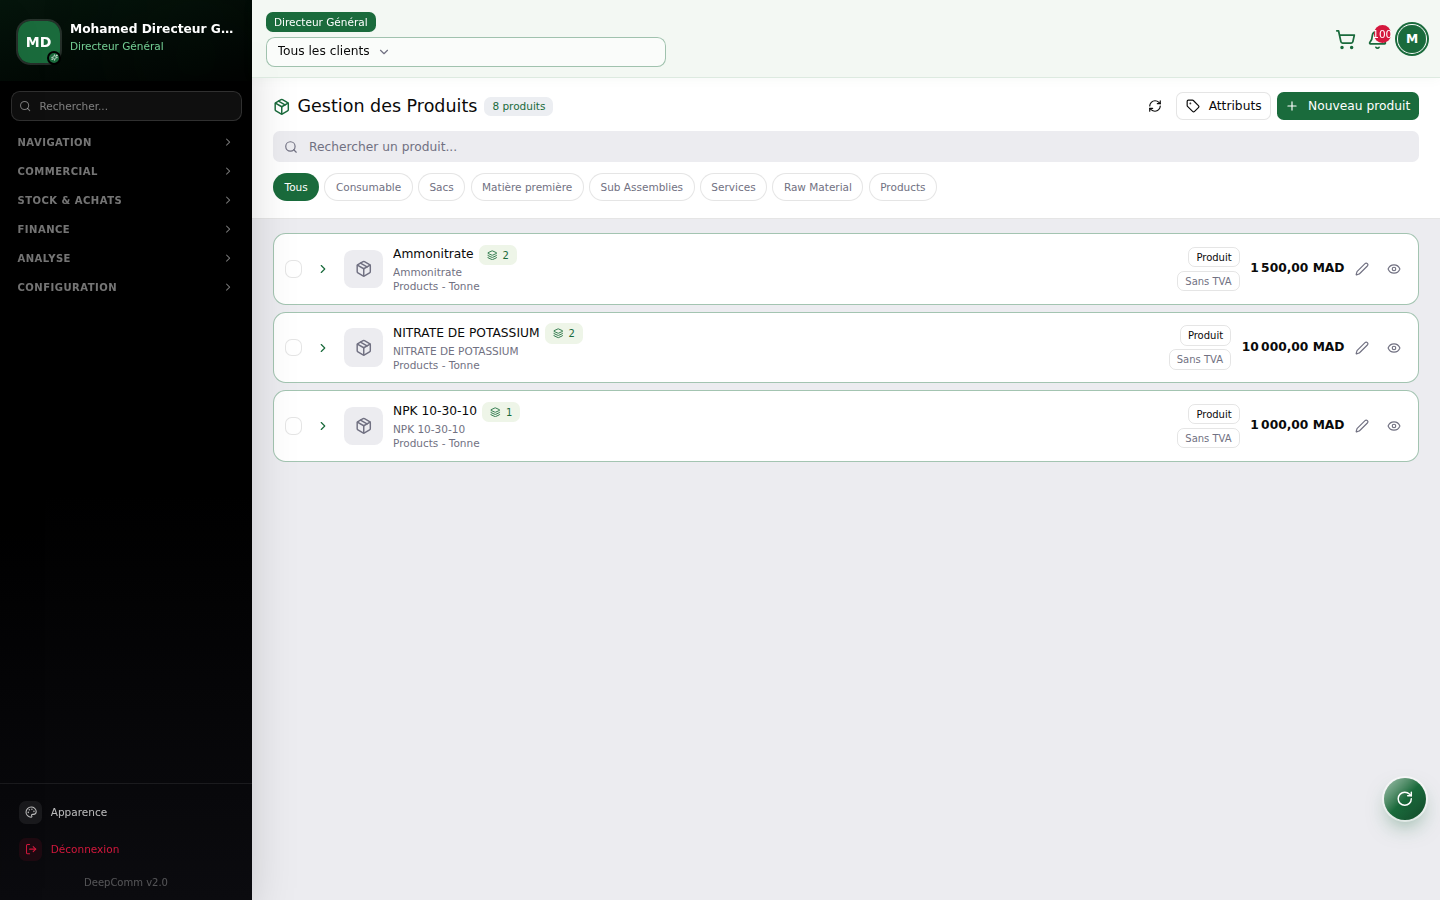Filter by the Services tab

point(733,187)
